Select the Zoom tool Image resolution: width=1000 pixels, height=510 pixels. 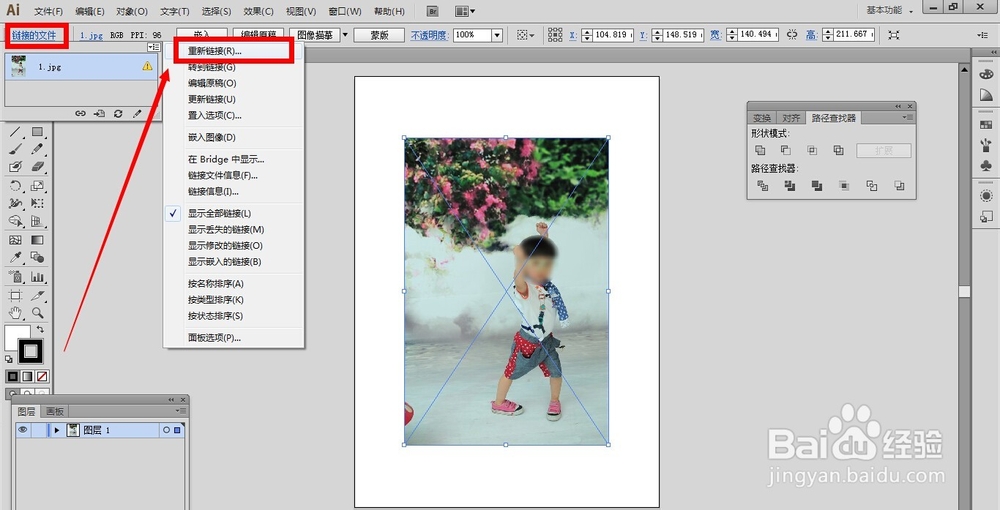38,313
